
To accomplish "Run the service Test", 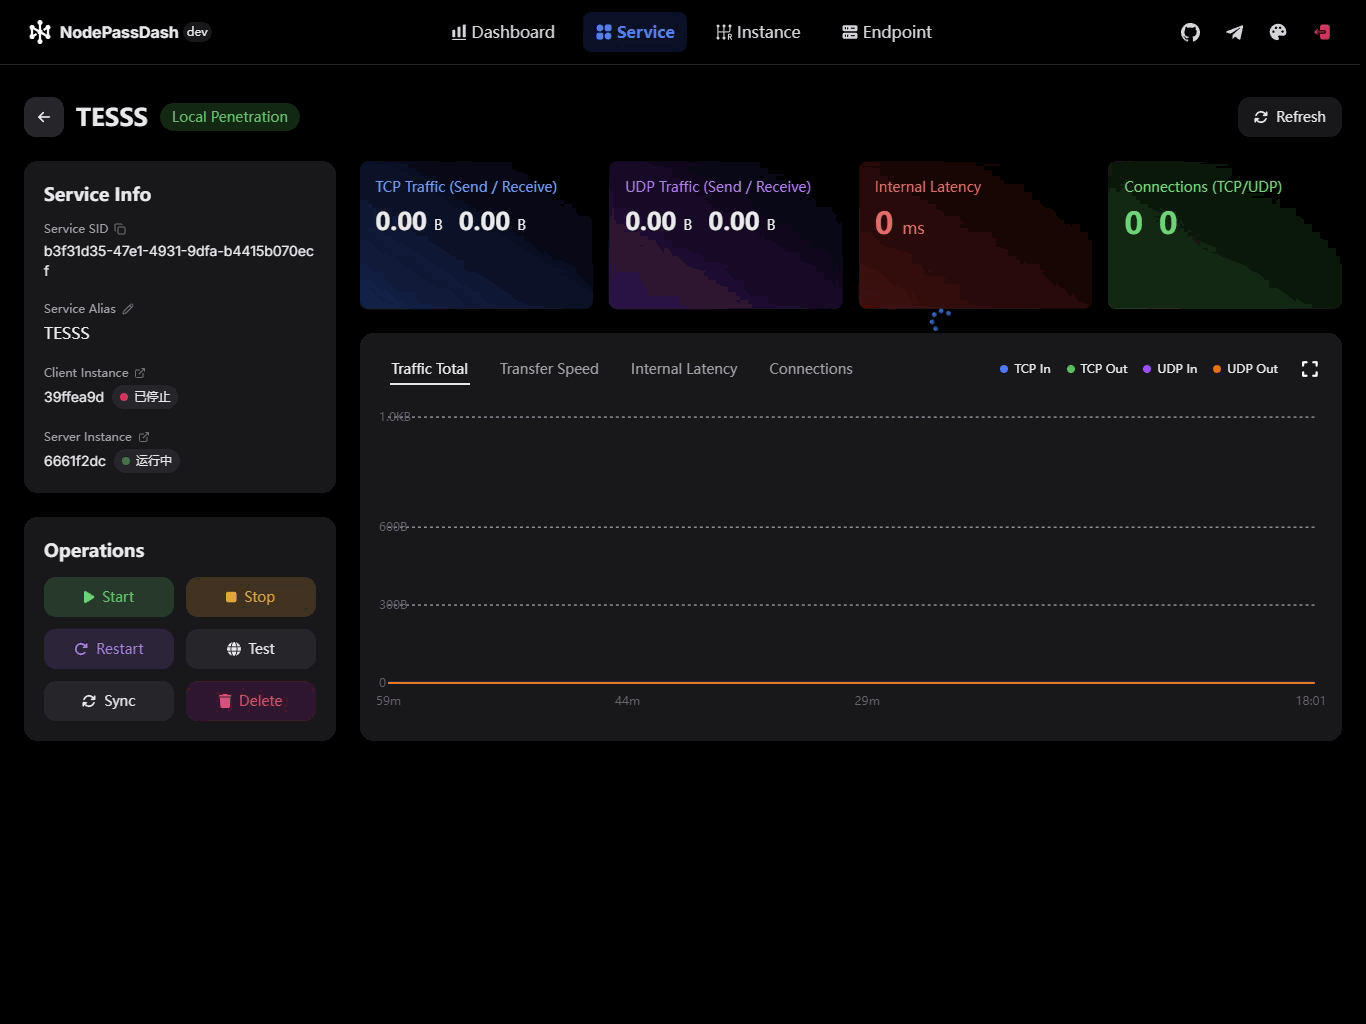I will tap(251, 649).
